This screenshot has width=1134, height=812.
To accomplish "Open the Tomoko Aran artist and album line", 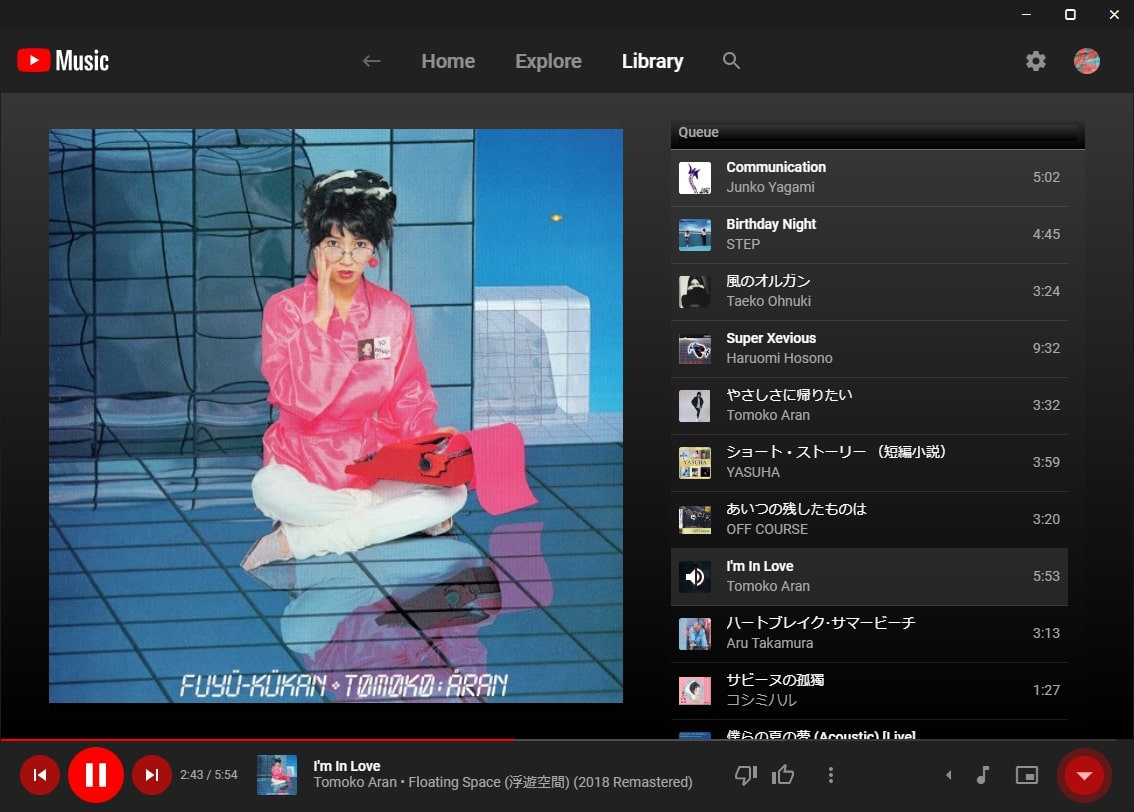I will point(503,782).
